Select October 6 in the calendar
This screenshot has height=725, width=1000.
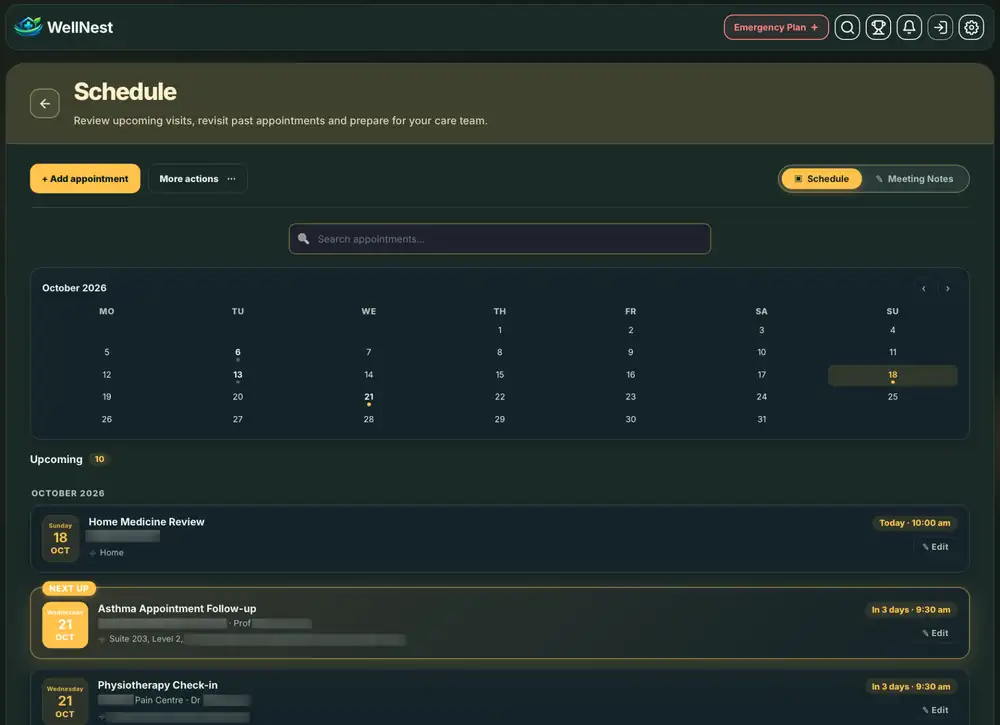[238, 353]
